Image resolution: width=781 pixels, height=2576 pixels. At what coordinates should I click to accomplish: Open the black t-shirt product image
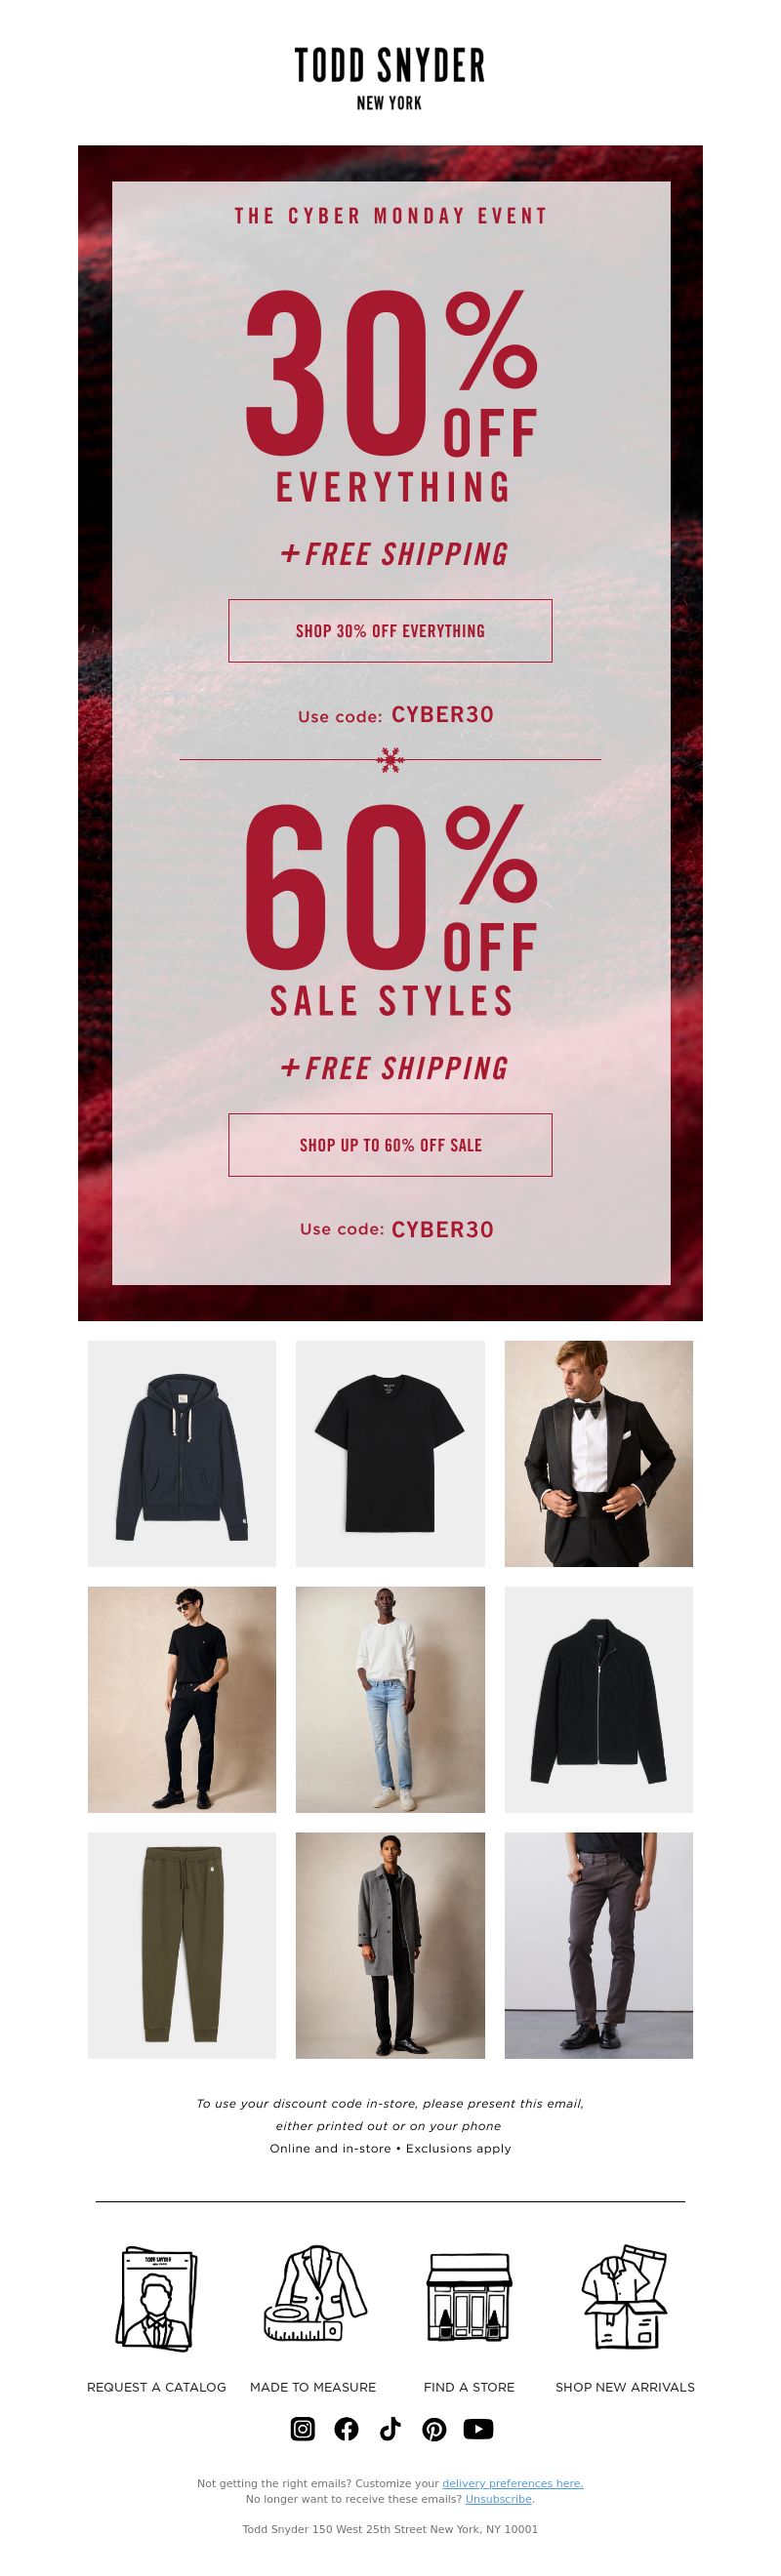click(x=390, y=1454)
